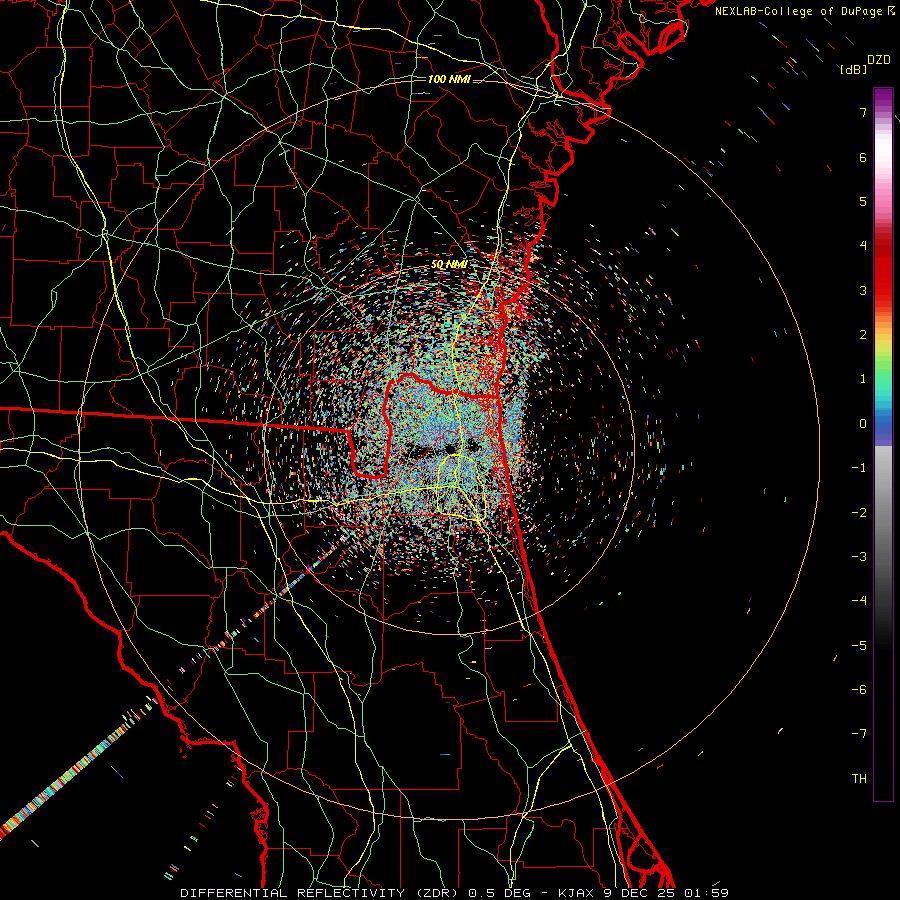
Task: Click the 3 value on the legend
Action: 863,290
